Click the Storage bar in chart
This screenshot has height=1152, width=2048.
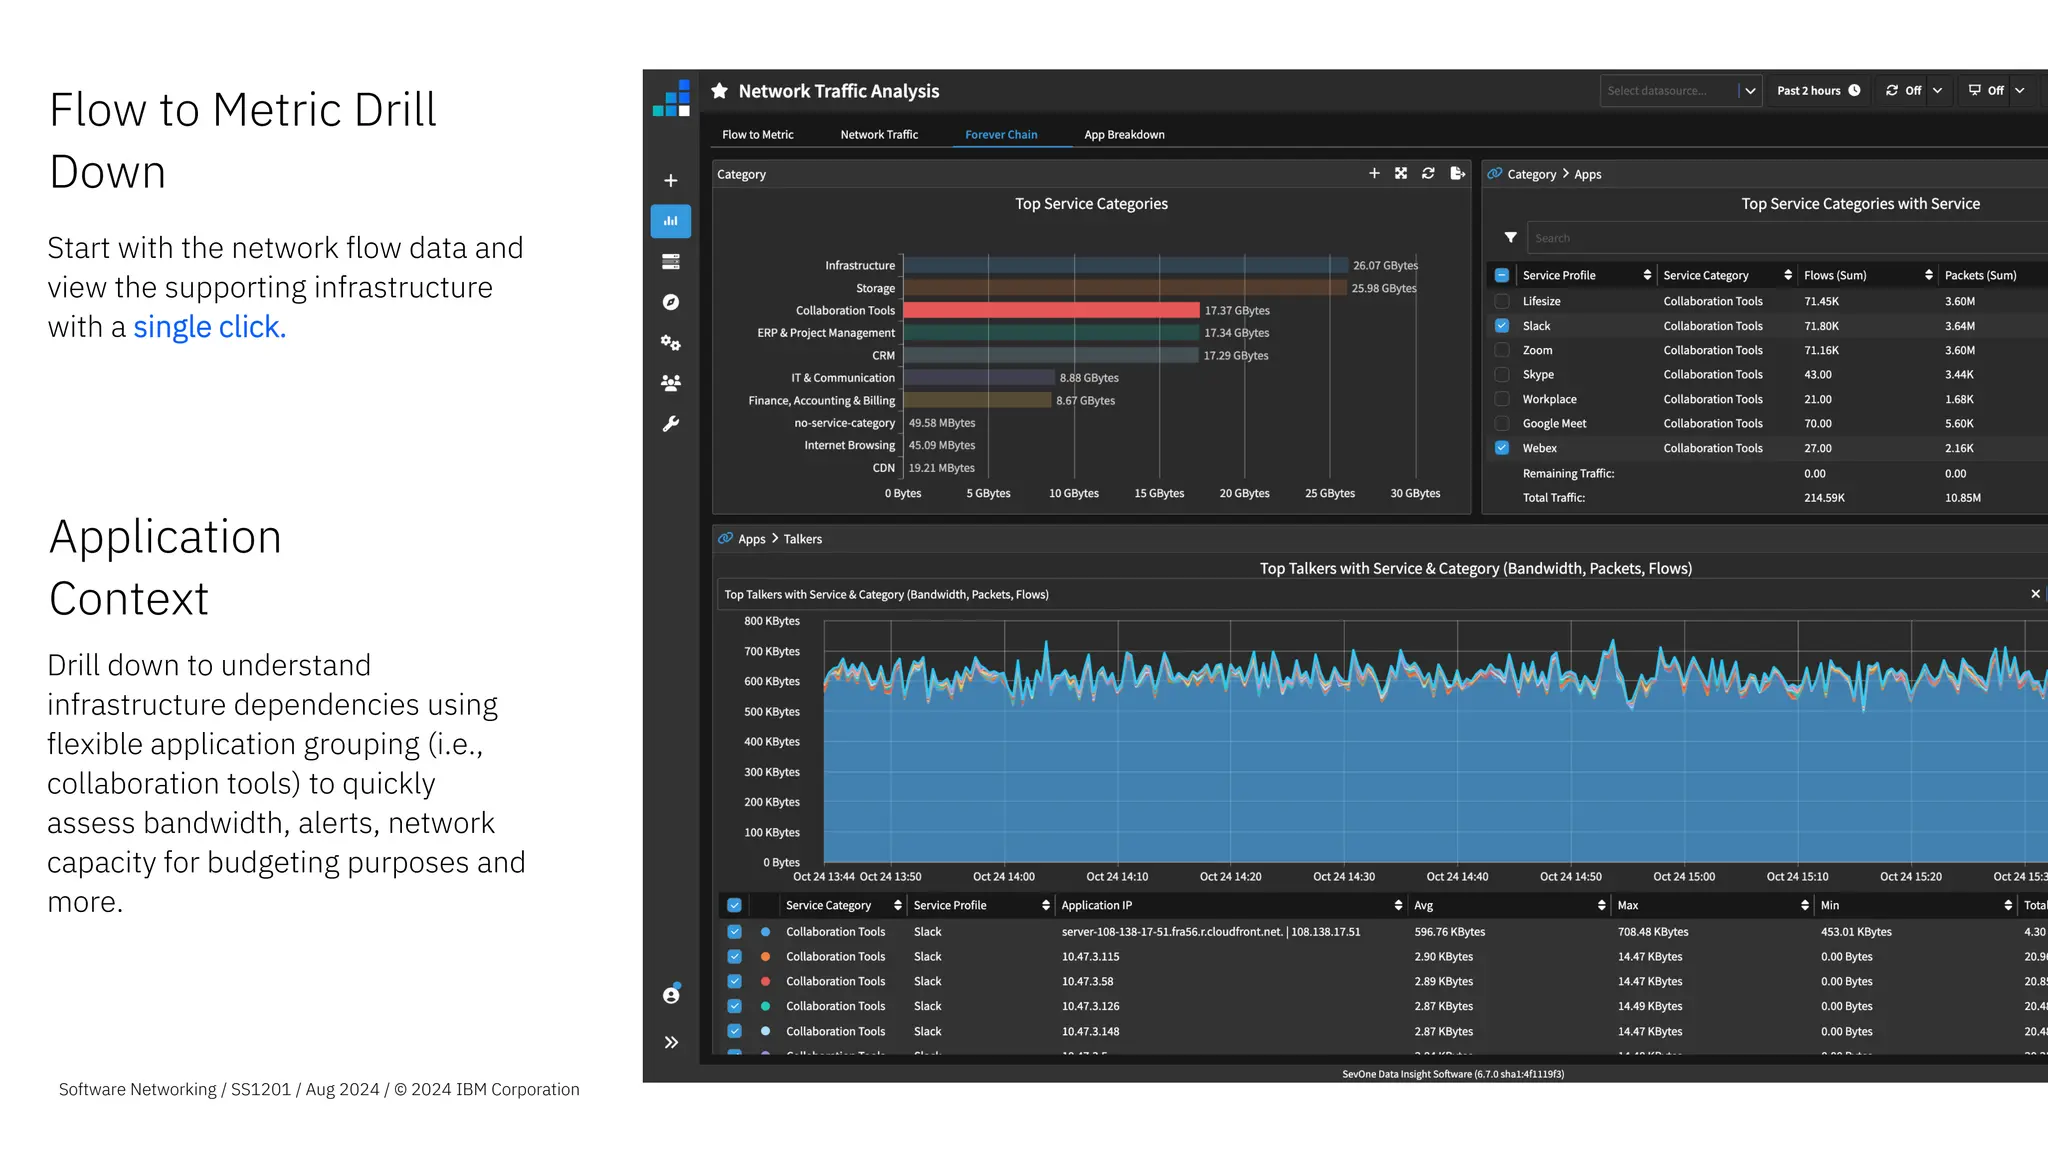pos(1125,288)
